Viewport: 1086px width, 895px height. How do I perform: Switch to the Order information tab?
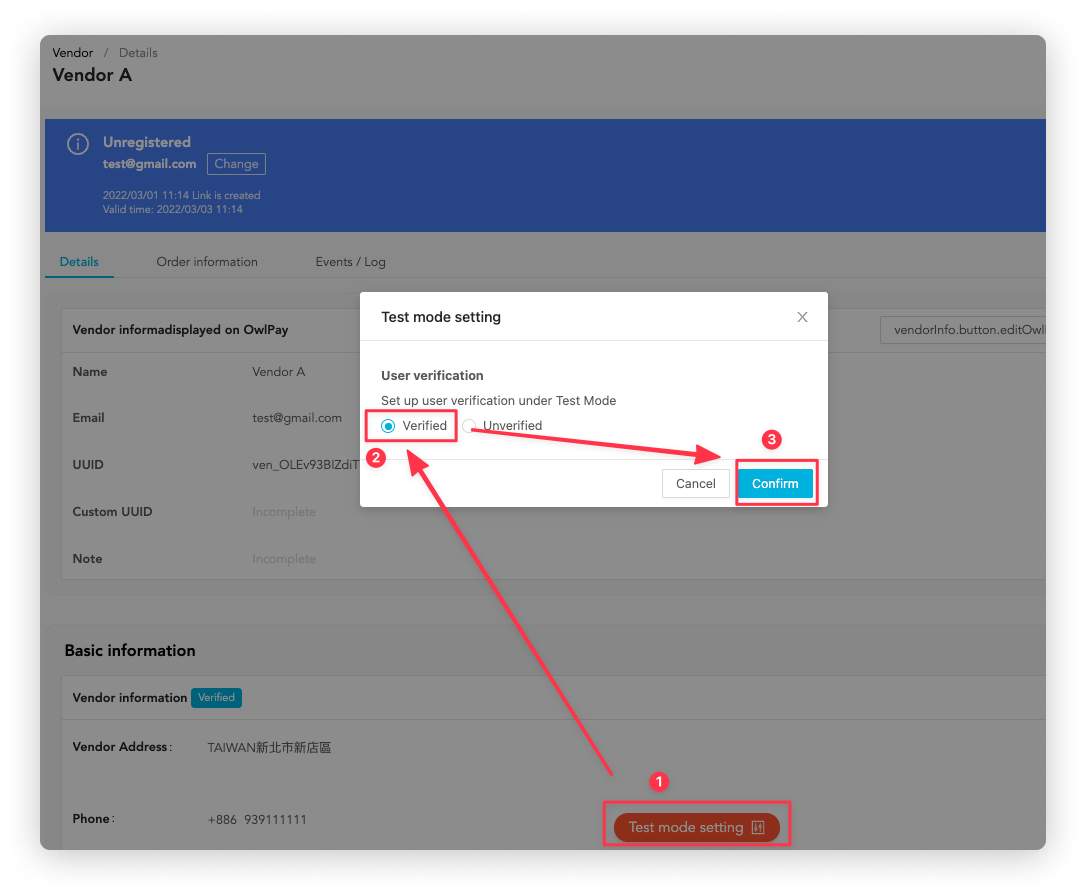[x=207, y=262]
